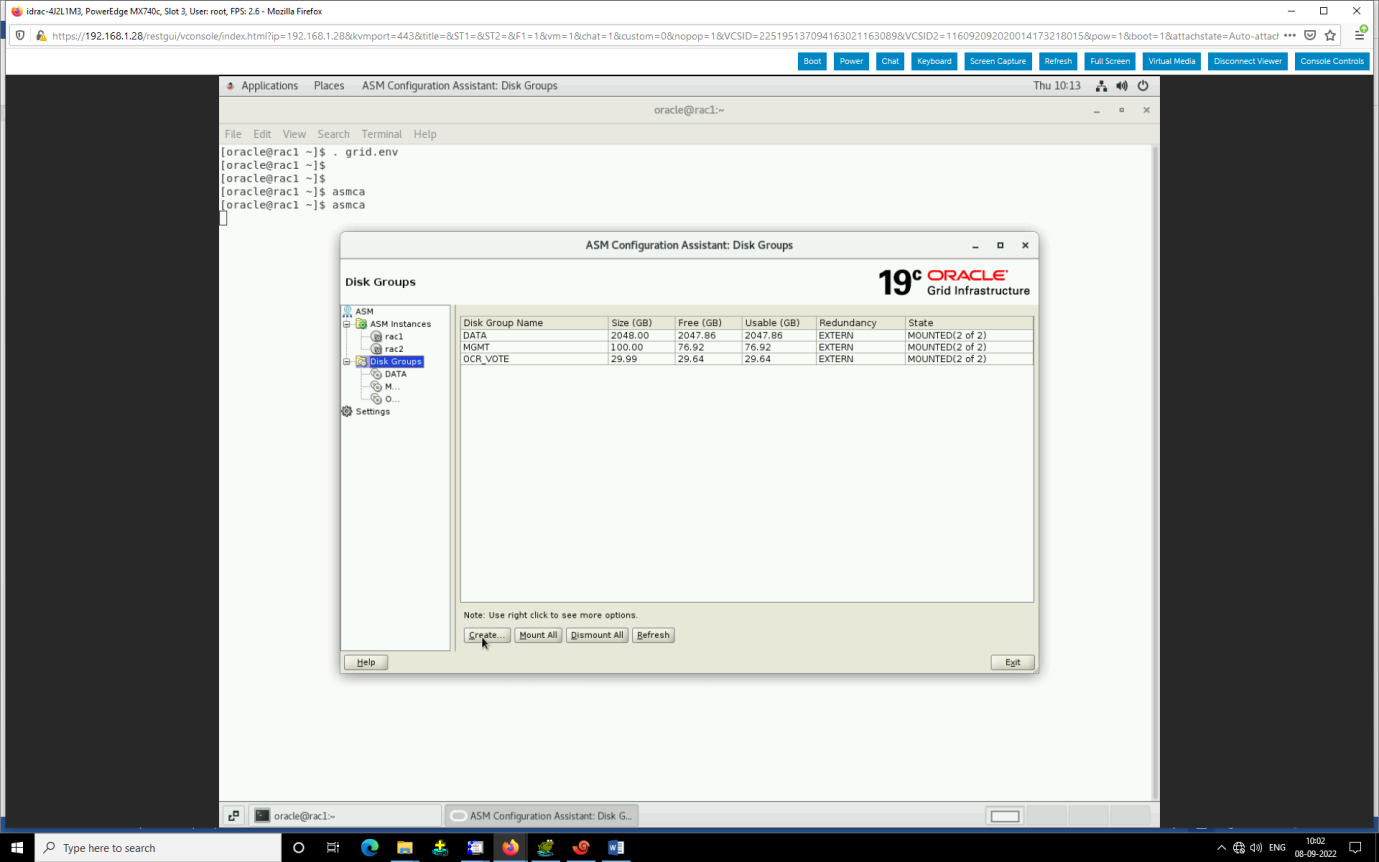Open terminal View menu
1379x862 pixels.
pos(294,134)
